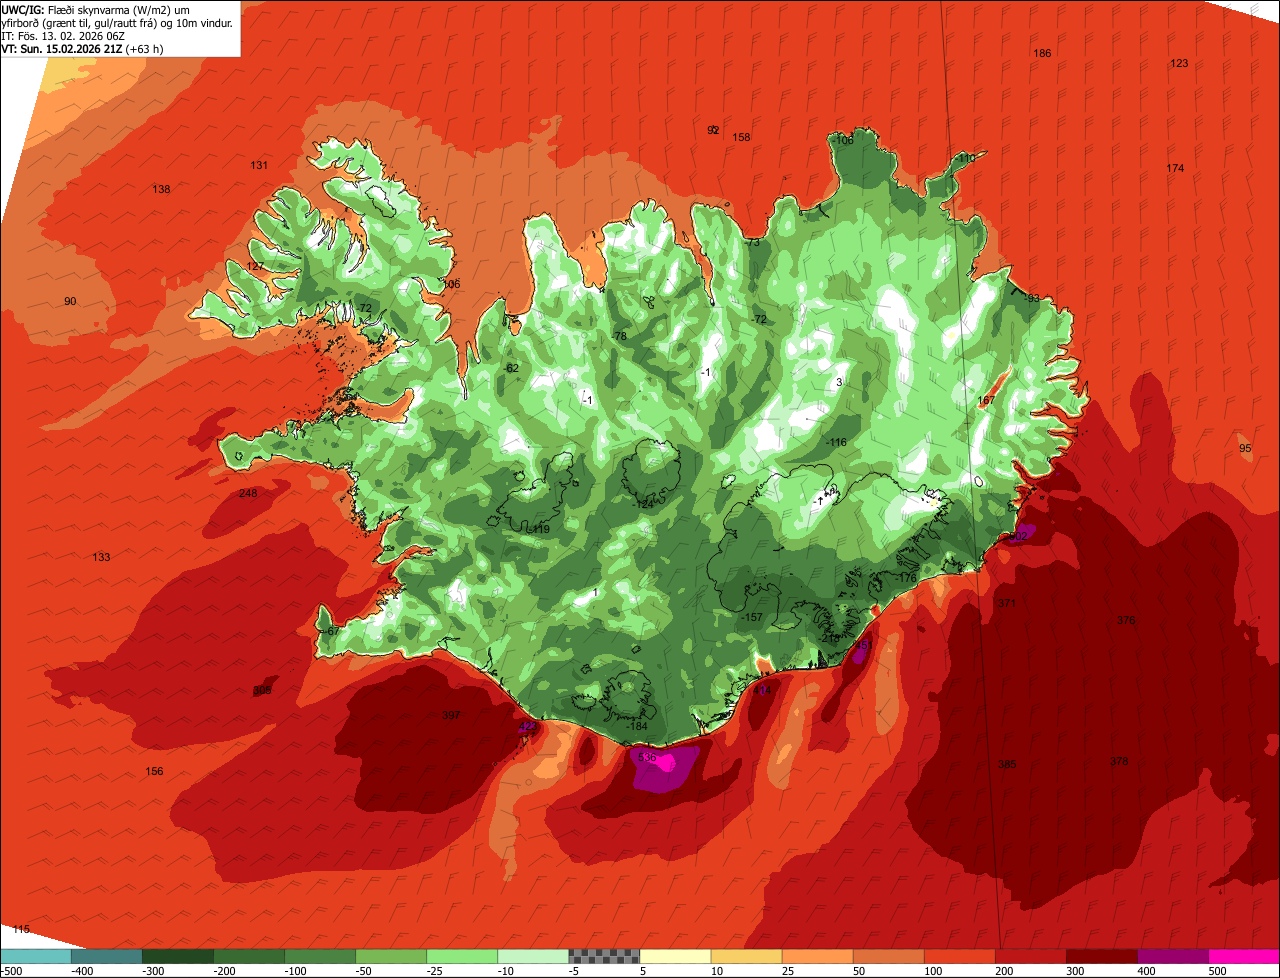This screenshot has width=1280, height=978.
Task: Select legend swatch between 25 and 50
Action: [x=817, y=956]
